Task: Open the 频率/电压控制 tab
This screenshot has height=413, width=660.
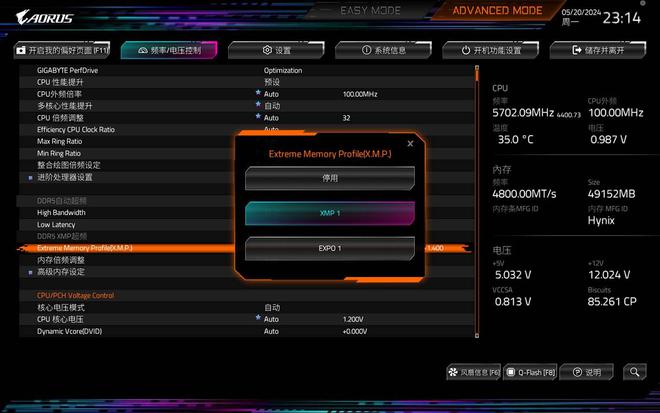Action: click(x=169, y=50)
